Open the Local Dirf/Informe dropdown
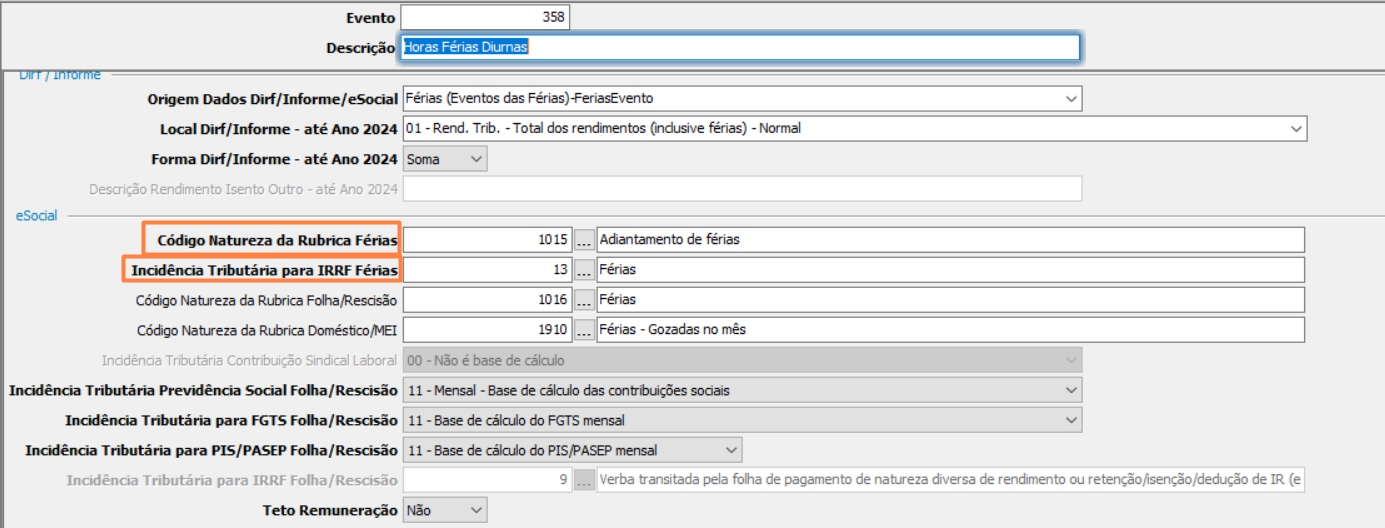Viewport: 1385px width, 528px height. click(1296, 129)
